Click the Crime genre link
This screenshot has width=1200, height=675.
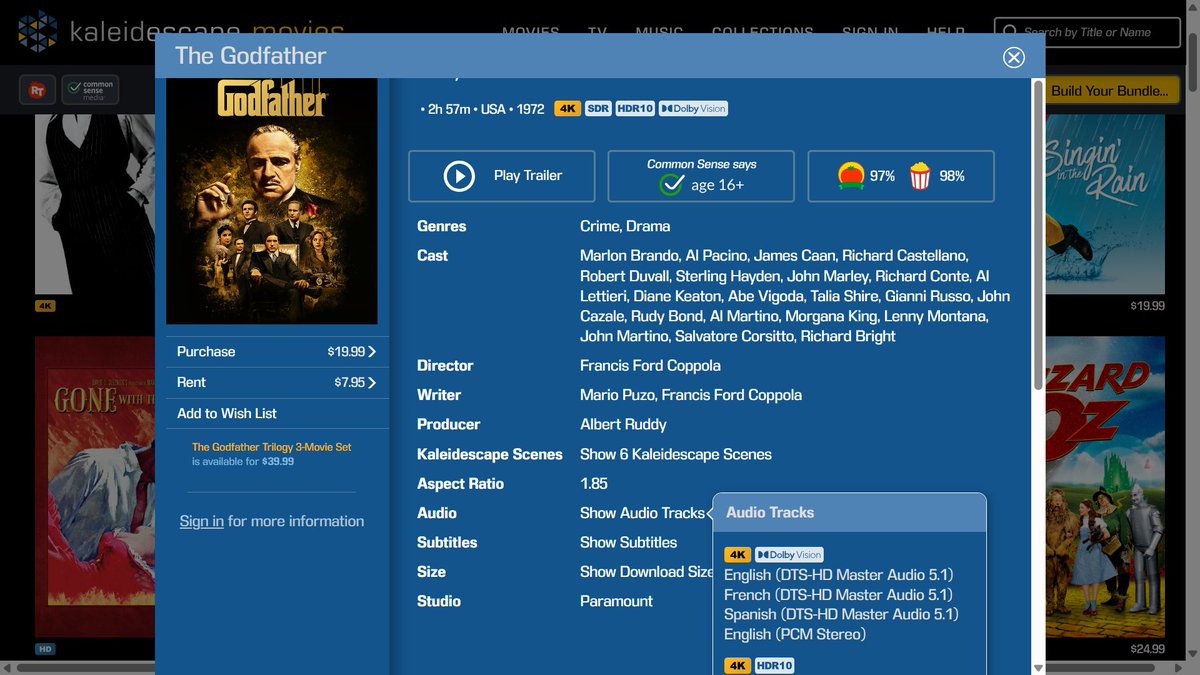click(x=598, y=226)
